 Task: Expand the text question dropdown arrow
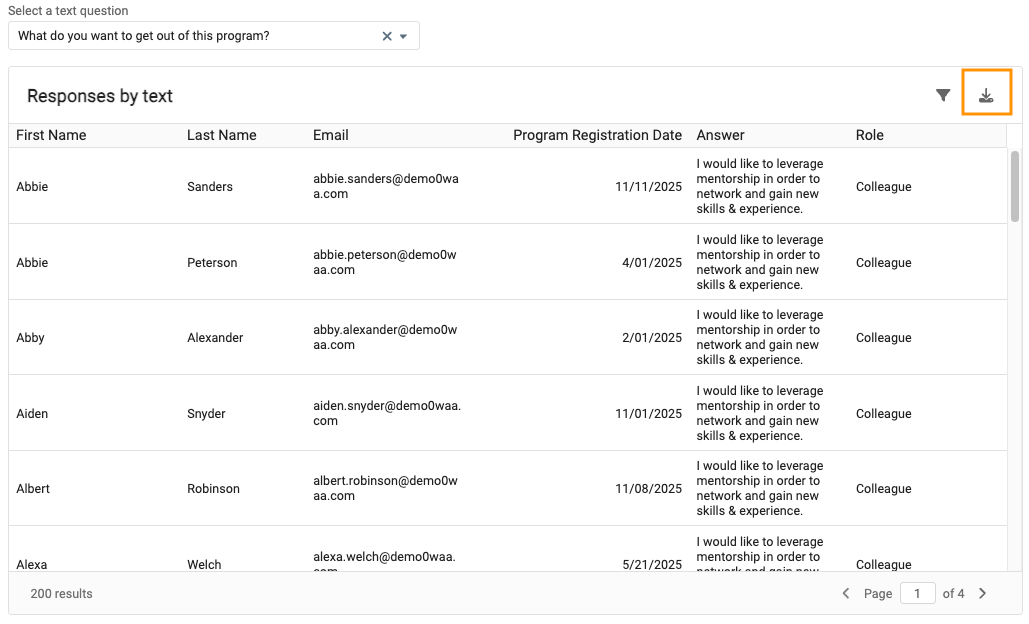point(404,36)
